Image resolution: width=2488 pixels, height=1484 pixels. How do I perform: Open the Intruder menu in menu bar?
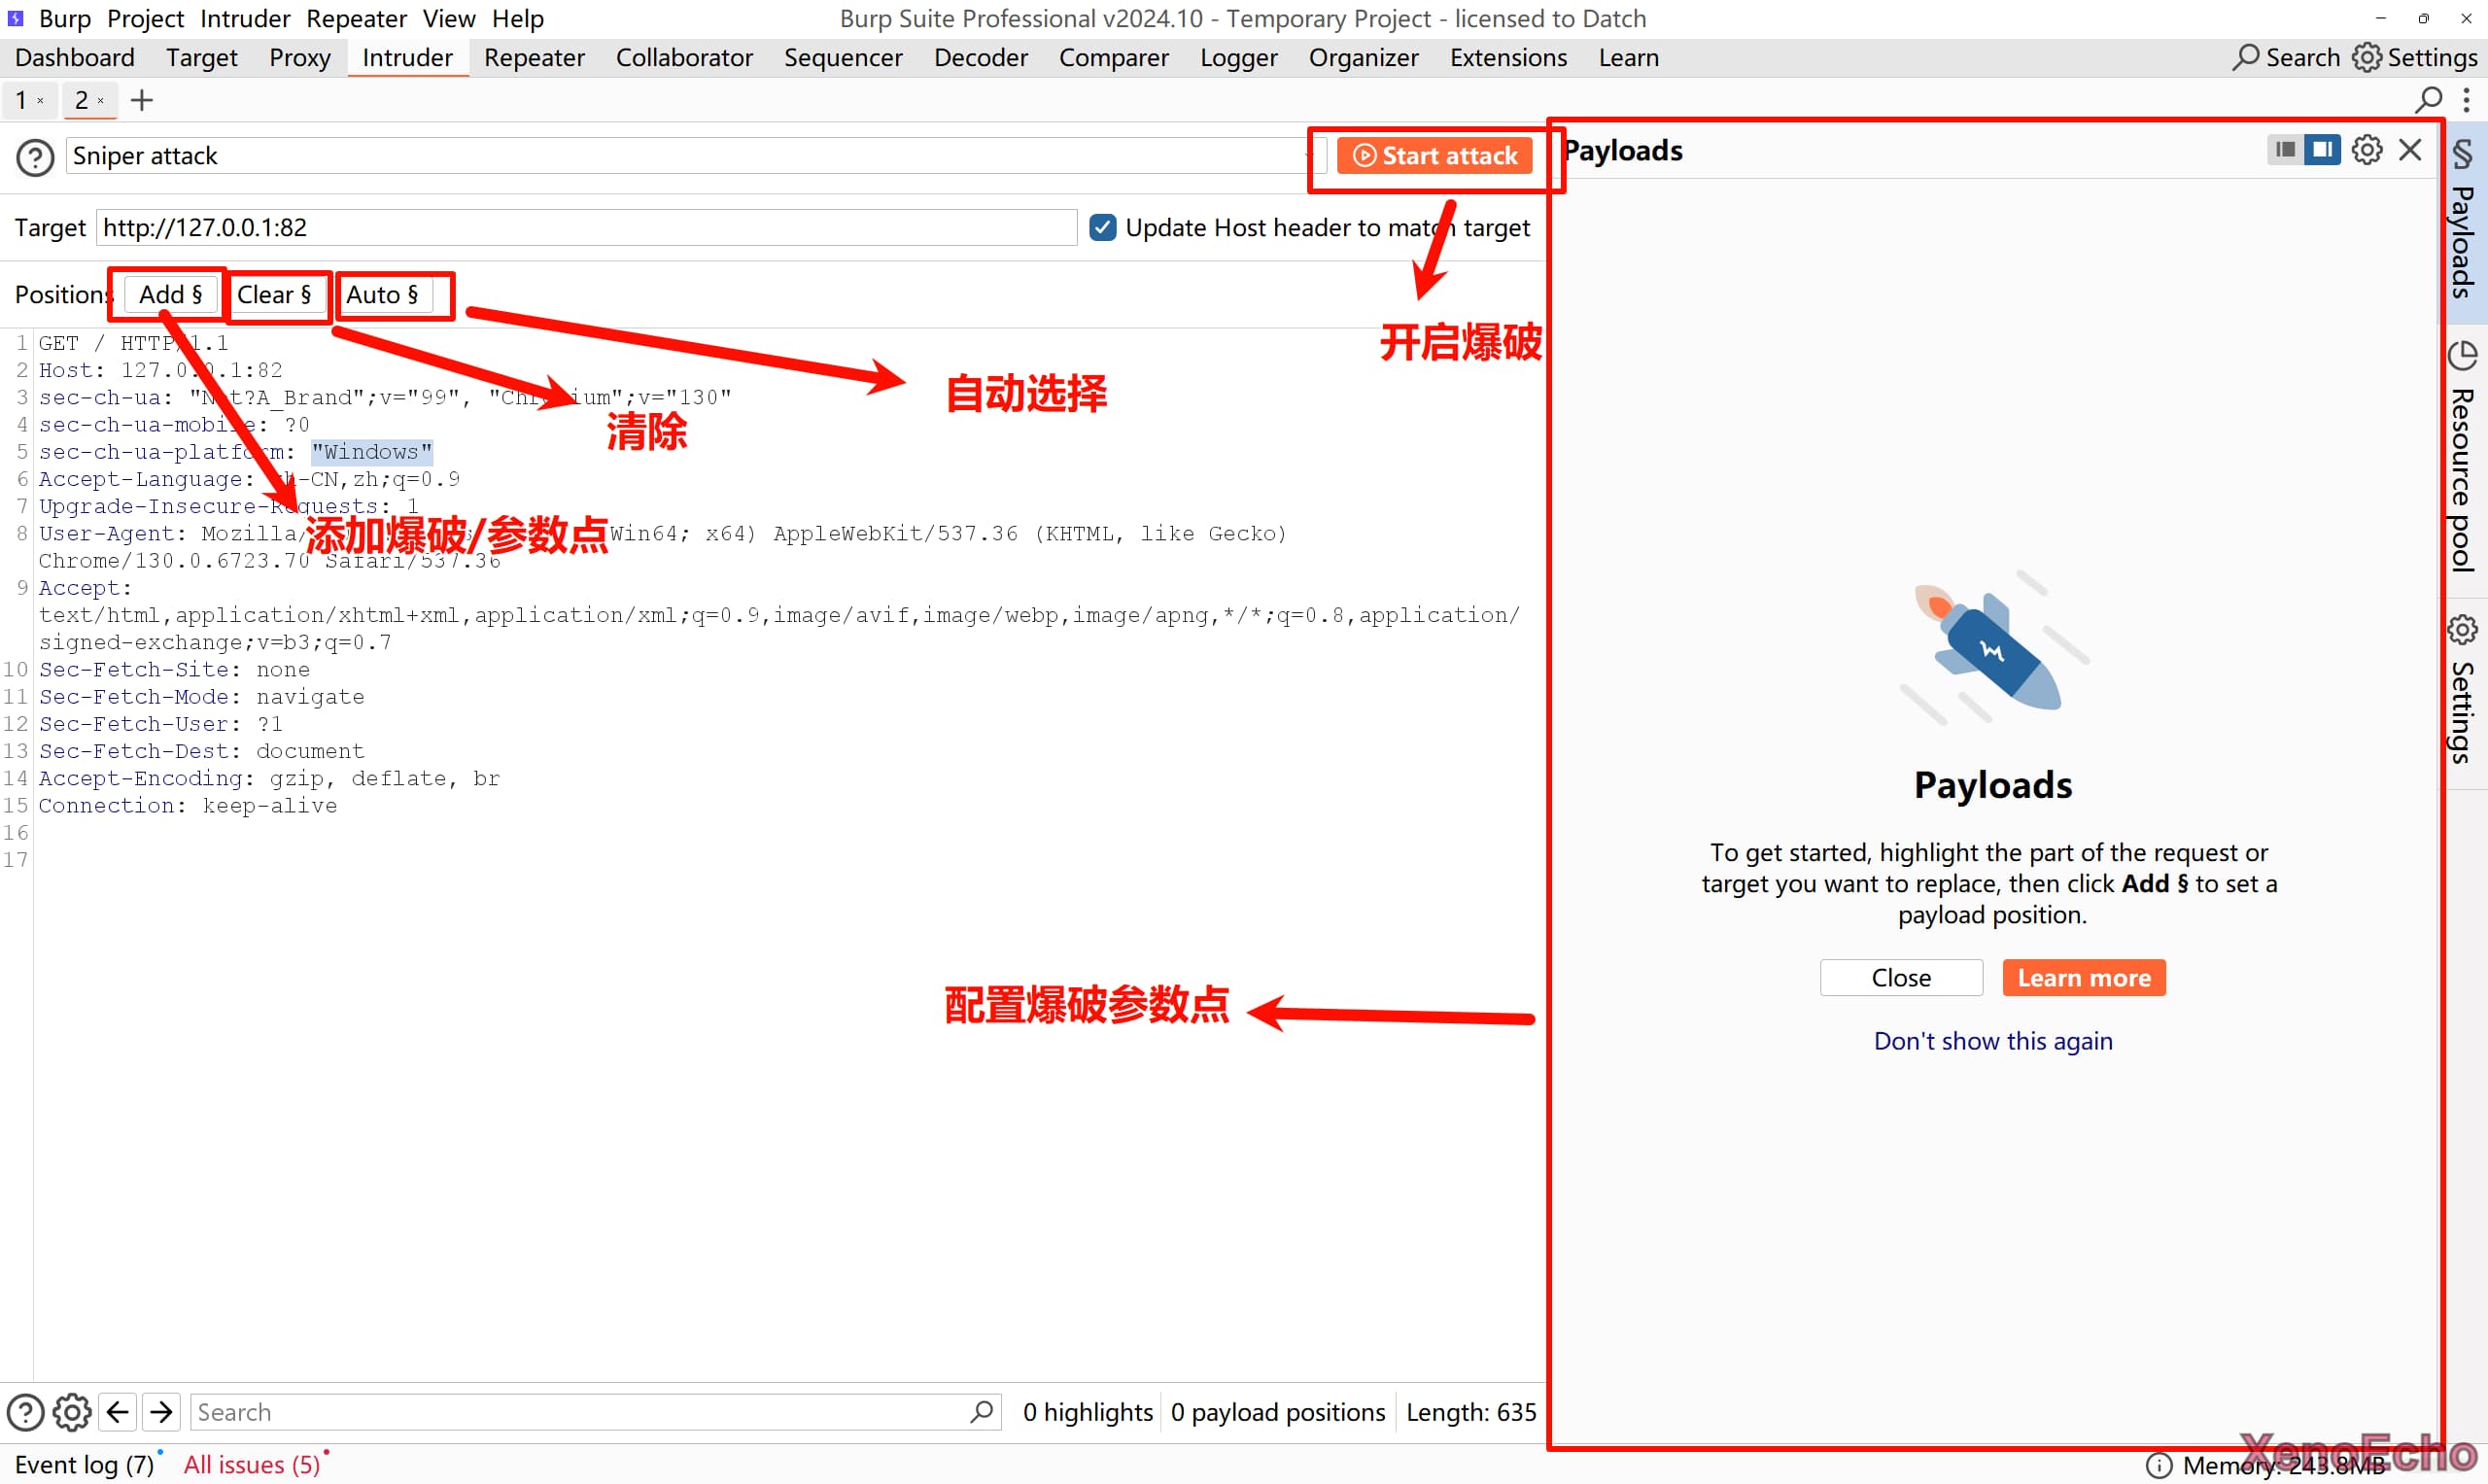(x=245, y=19)
